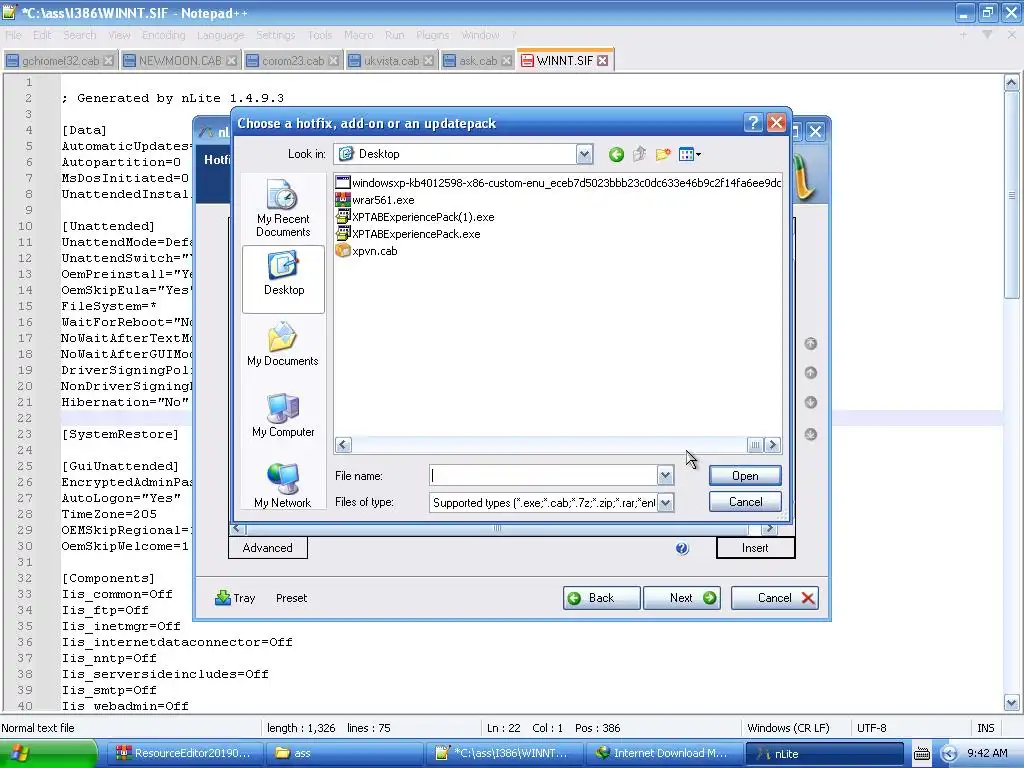
Task: Expand the File name dropdown arrow
Action: click(665, 476)
